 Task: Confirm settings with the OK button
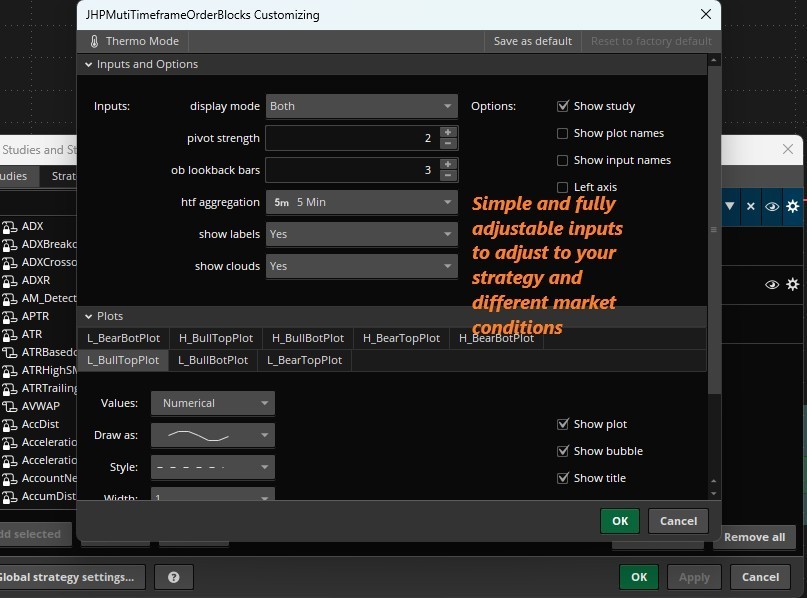pyautogui.click(x=619, y=521)
